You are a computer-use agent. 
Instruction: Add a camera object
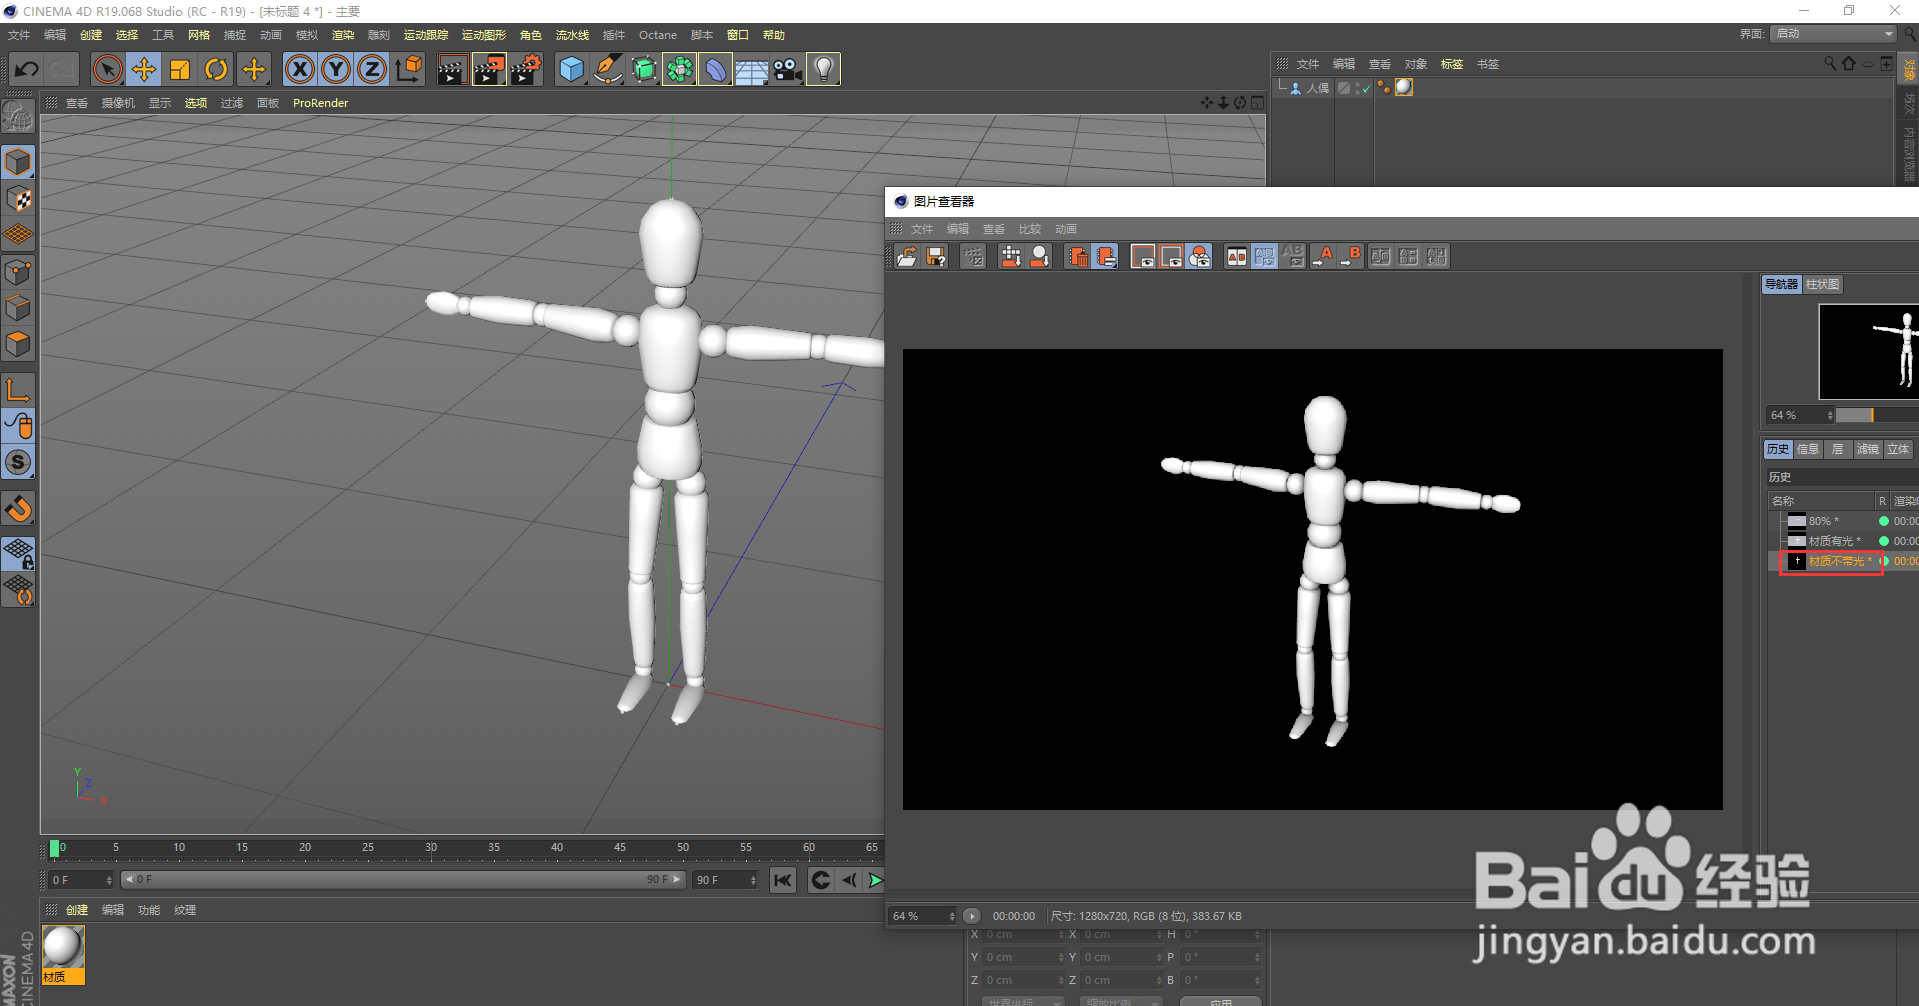tap(788, 69)
